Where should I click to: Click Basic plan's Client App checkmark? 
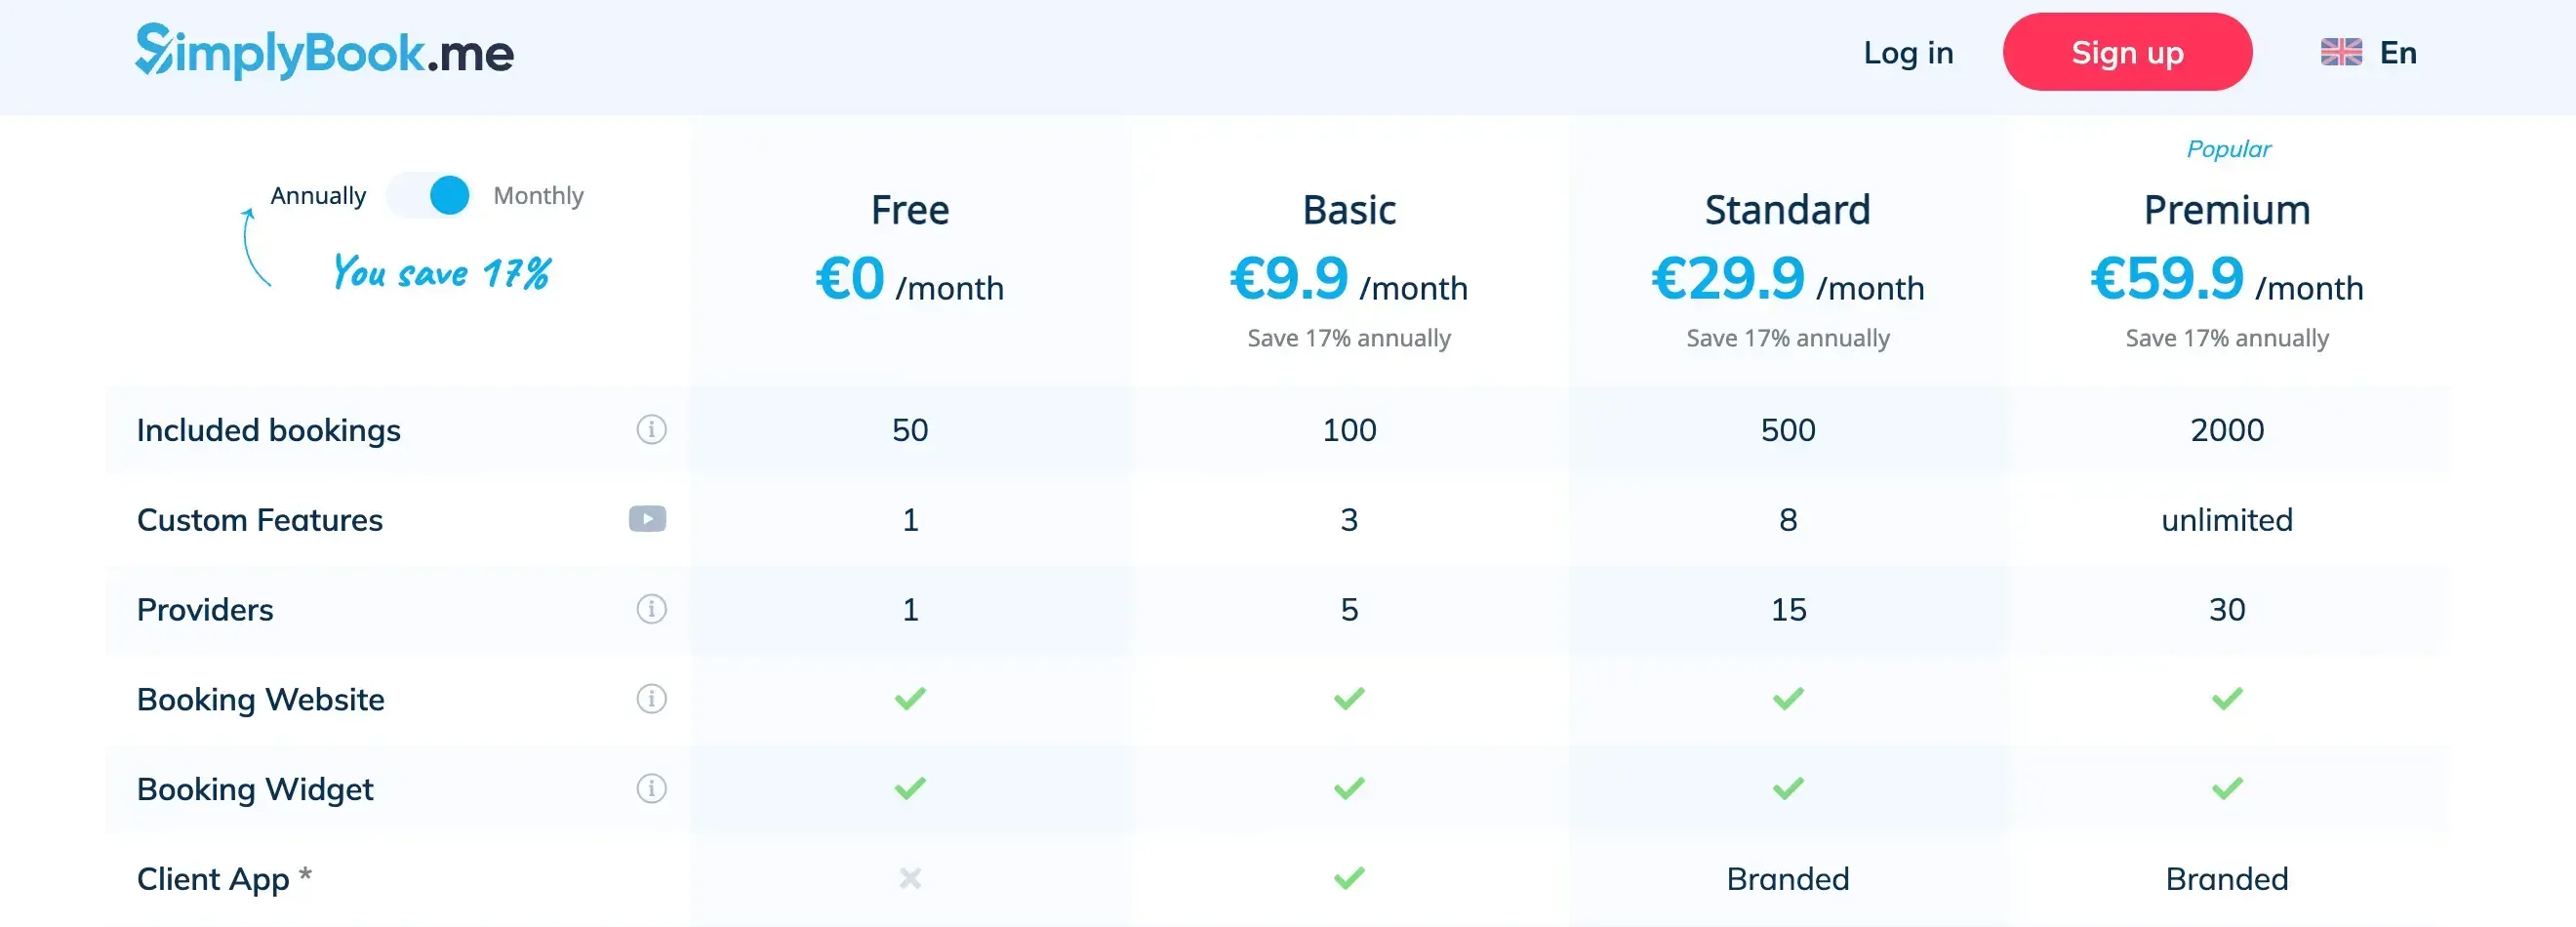1348,879
